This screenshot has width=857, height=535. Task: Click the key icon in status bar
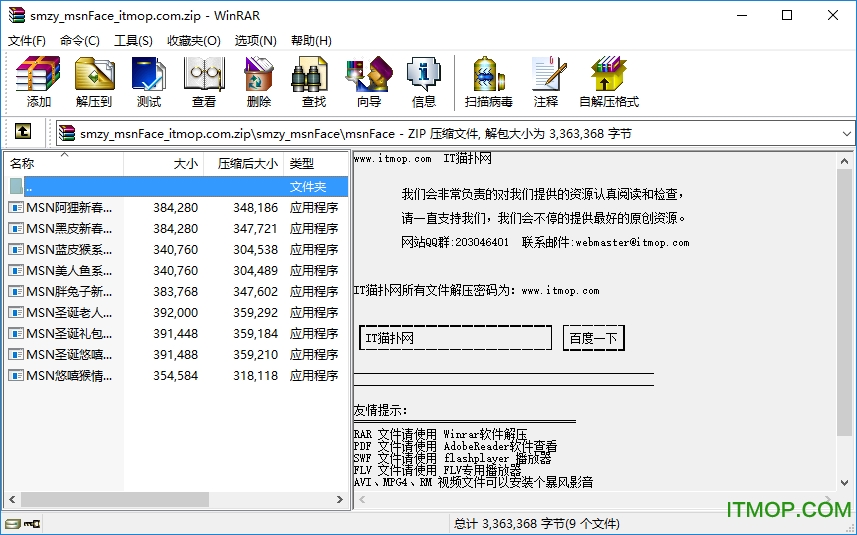click(32, 524)
